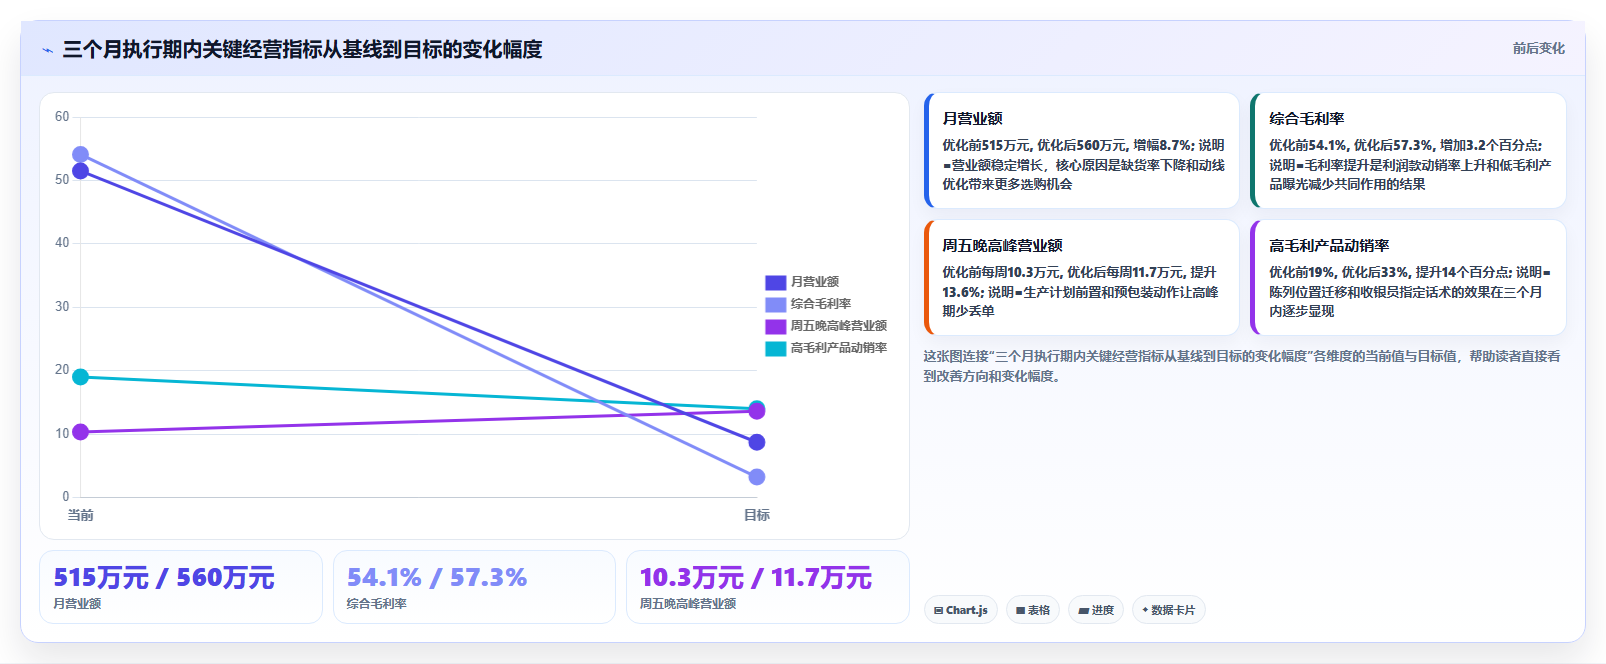Click the 目标 x-axis label
Screen dimensions: 1606x664
point(757,516)
